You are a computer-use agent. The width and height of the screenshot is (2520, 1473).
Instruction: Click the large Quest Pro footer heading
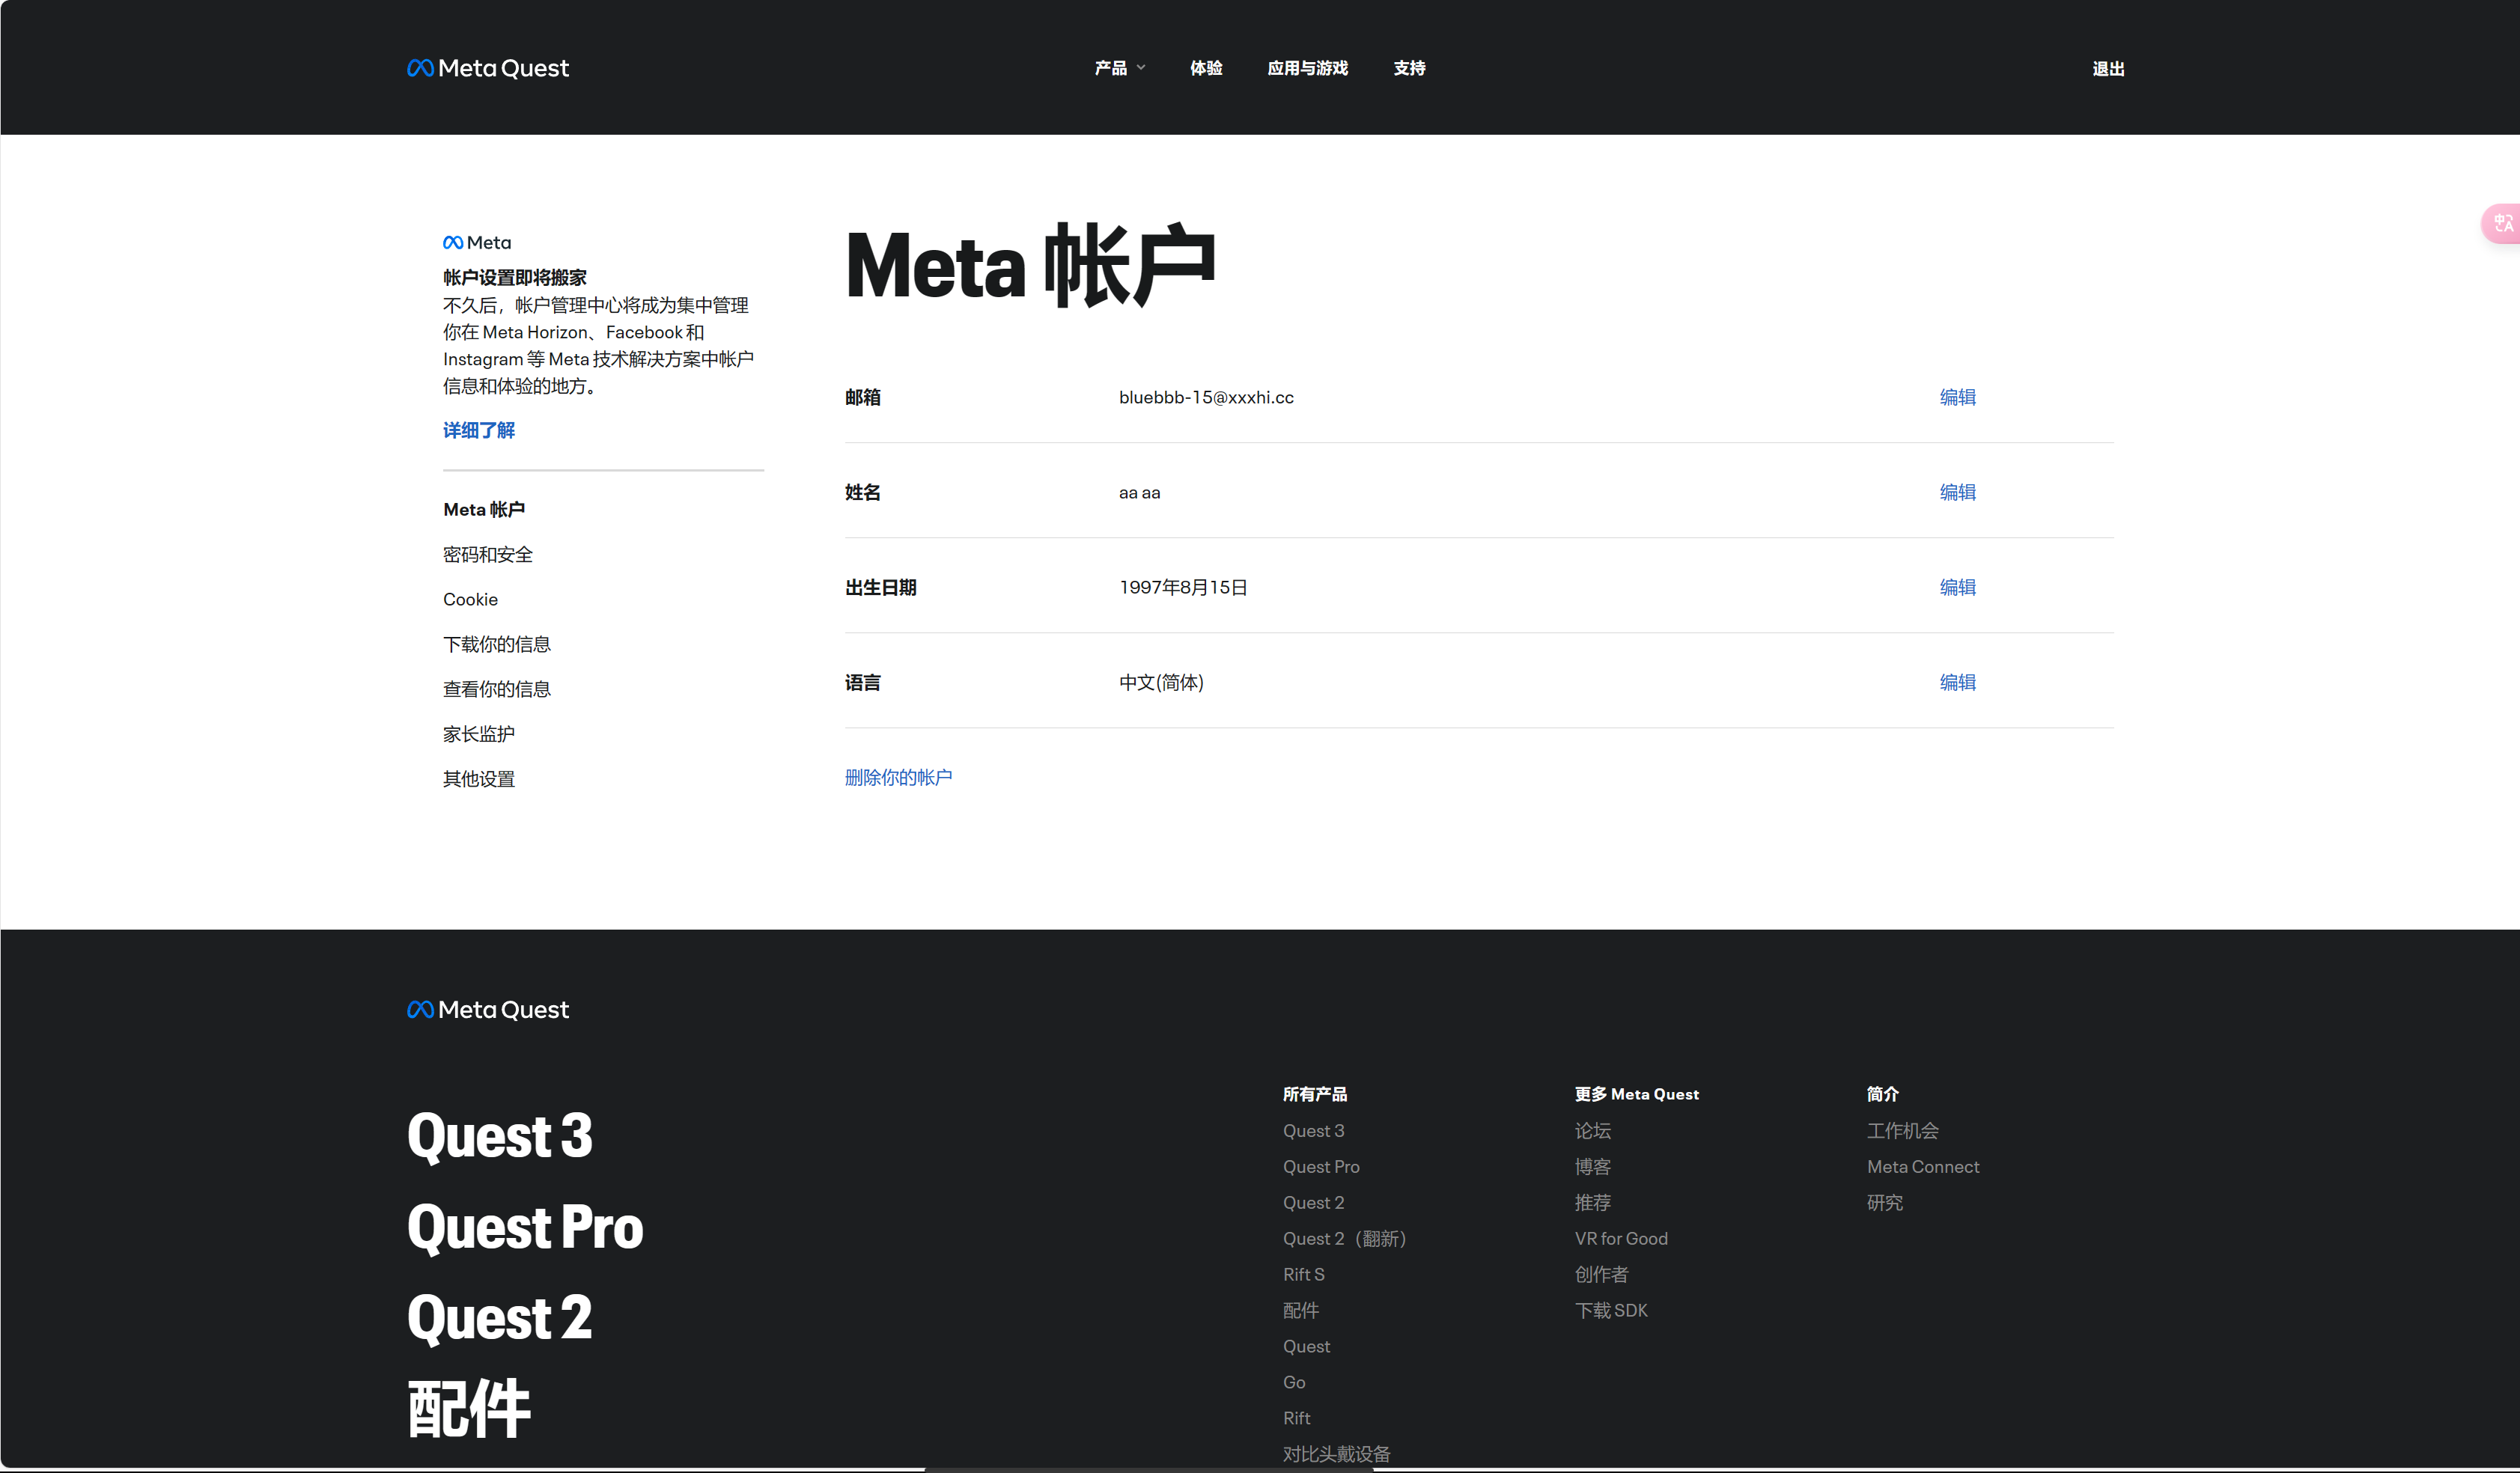click(x=525, y=1227)
